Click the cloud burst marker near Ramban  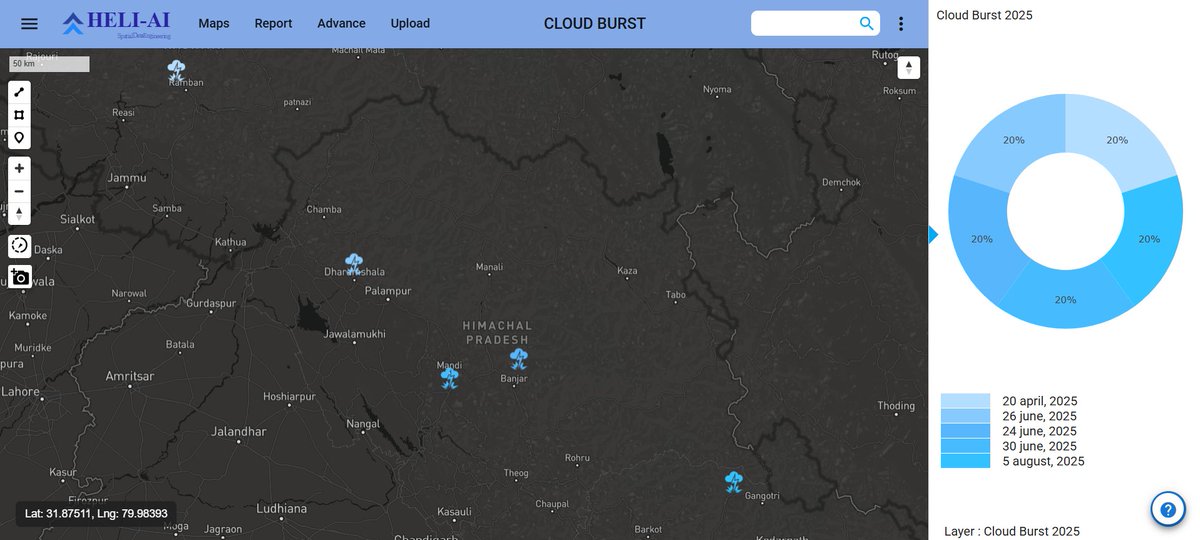click(176, 71)
